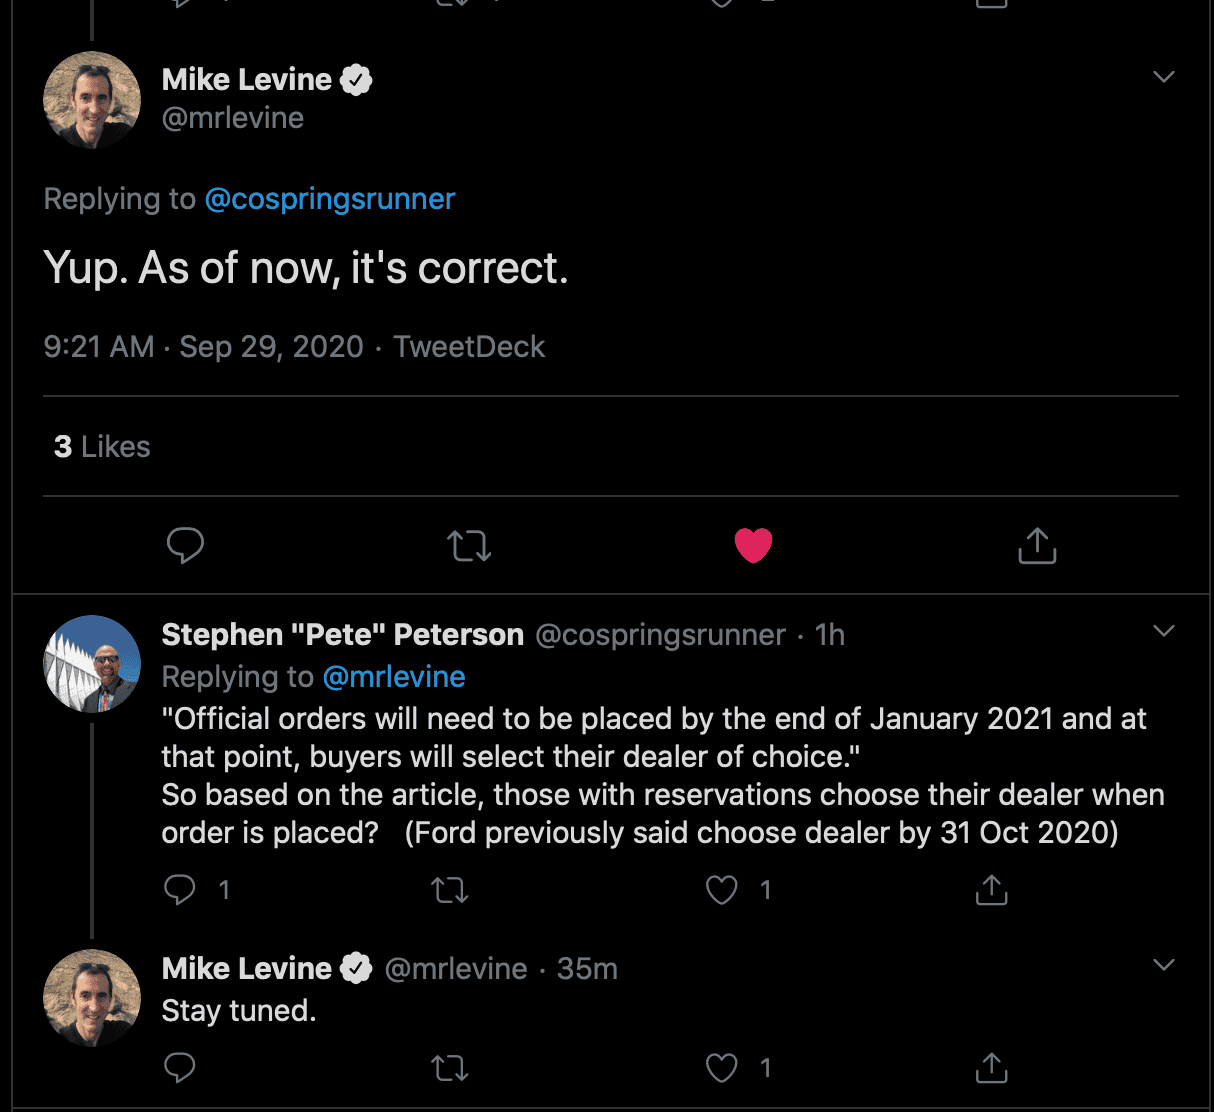Share Stephen Peterson's tweet
Viewport: 1214px width, 1112px height.
pyautogui.click(x=991, y=889)
